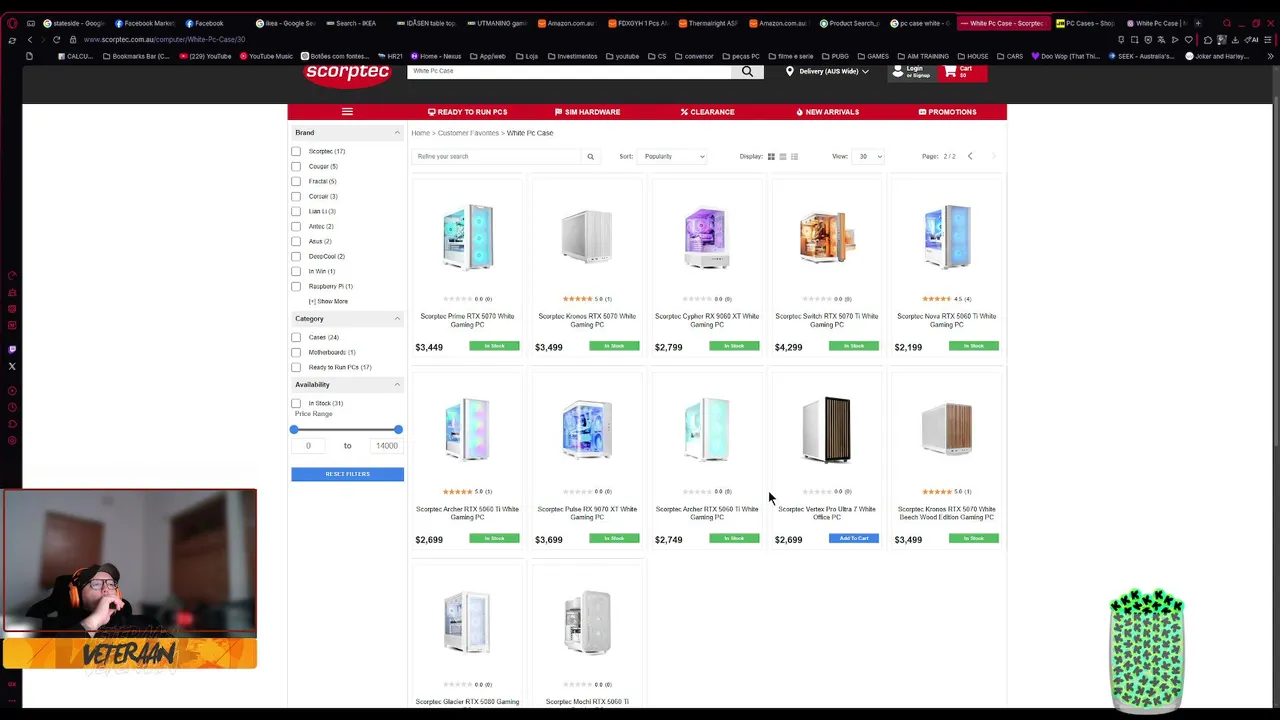Open Scorptec Prime RTX 5070 White Gaming PC

pos(467,320)
